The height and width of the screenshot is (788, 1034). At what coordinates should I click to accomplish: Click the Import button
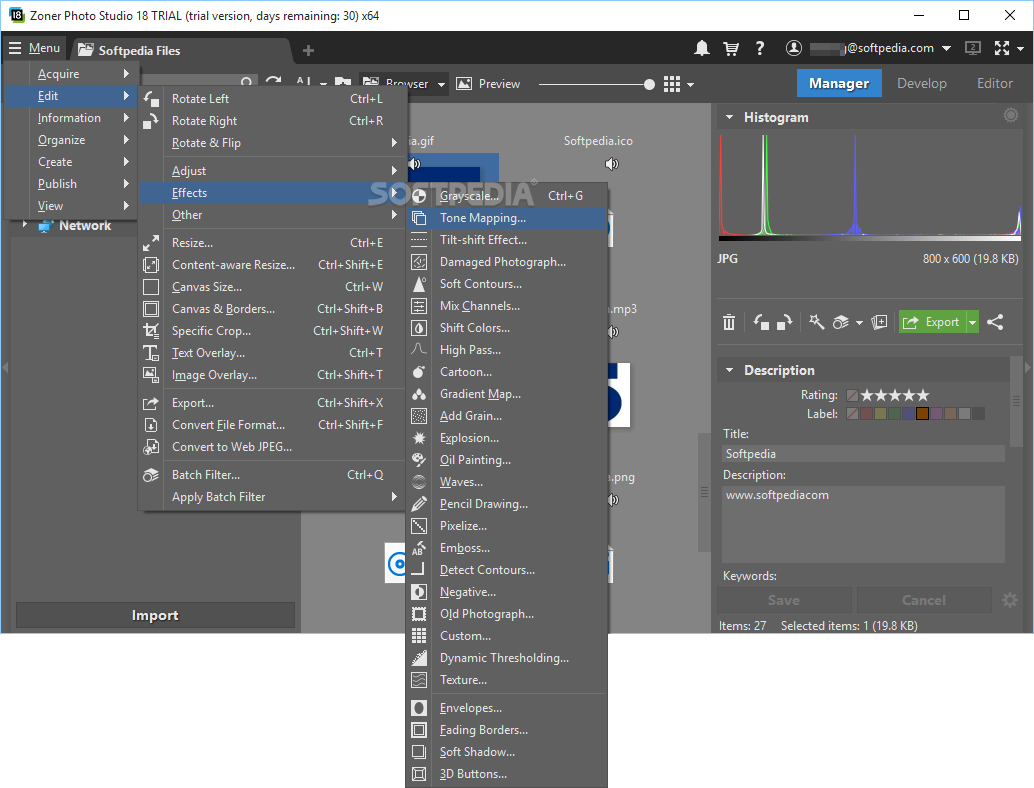point(155,615)
